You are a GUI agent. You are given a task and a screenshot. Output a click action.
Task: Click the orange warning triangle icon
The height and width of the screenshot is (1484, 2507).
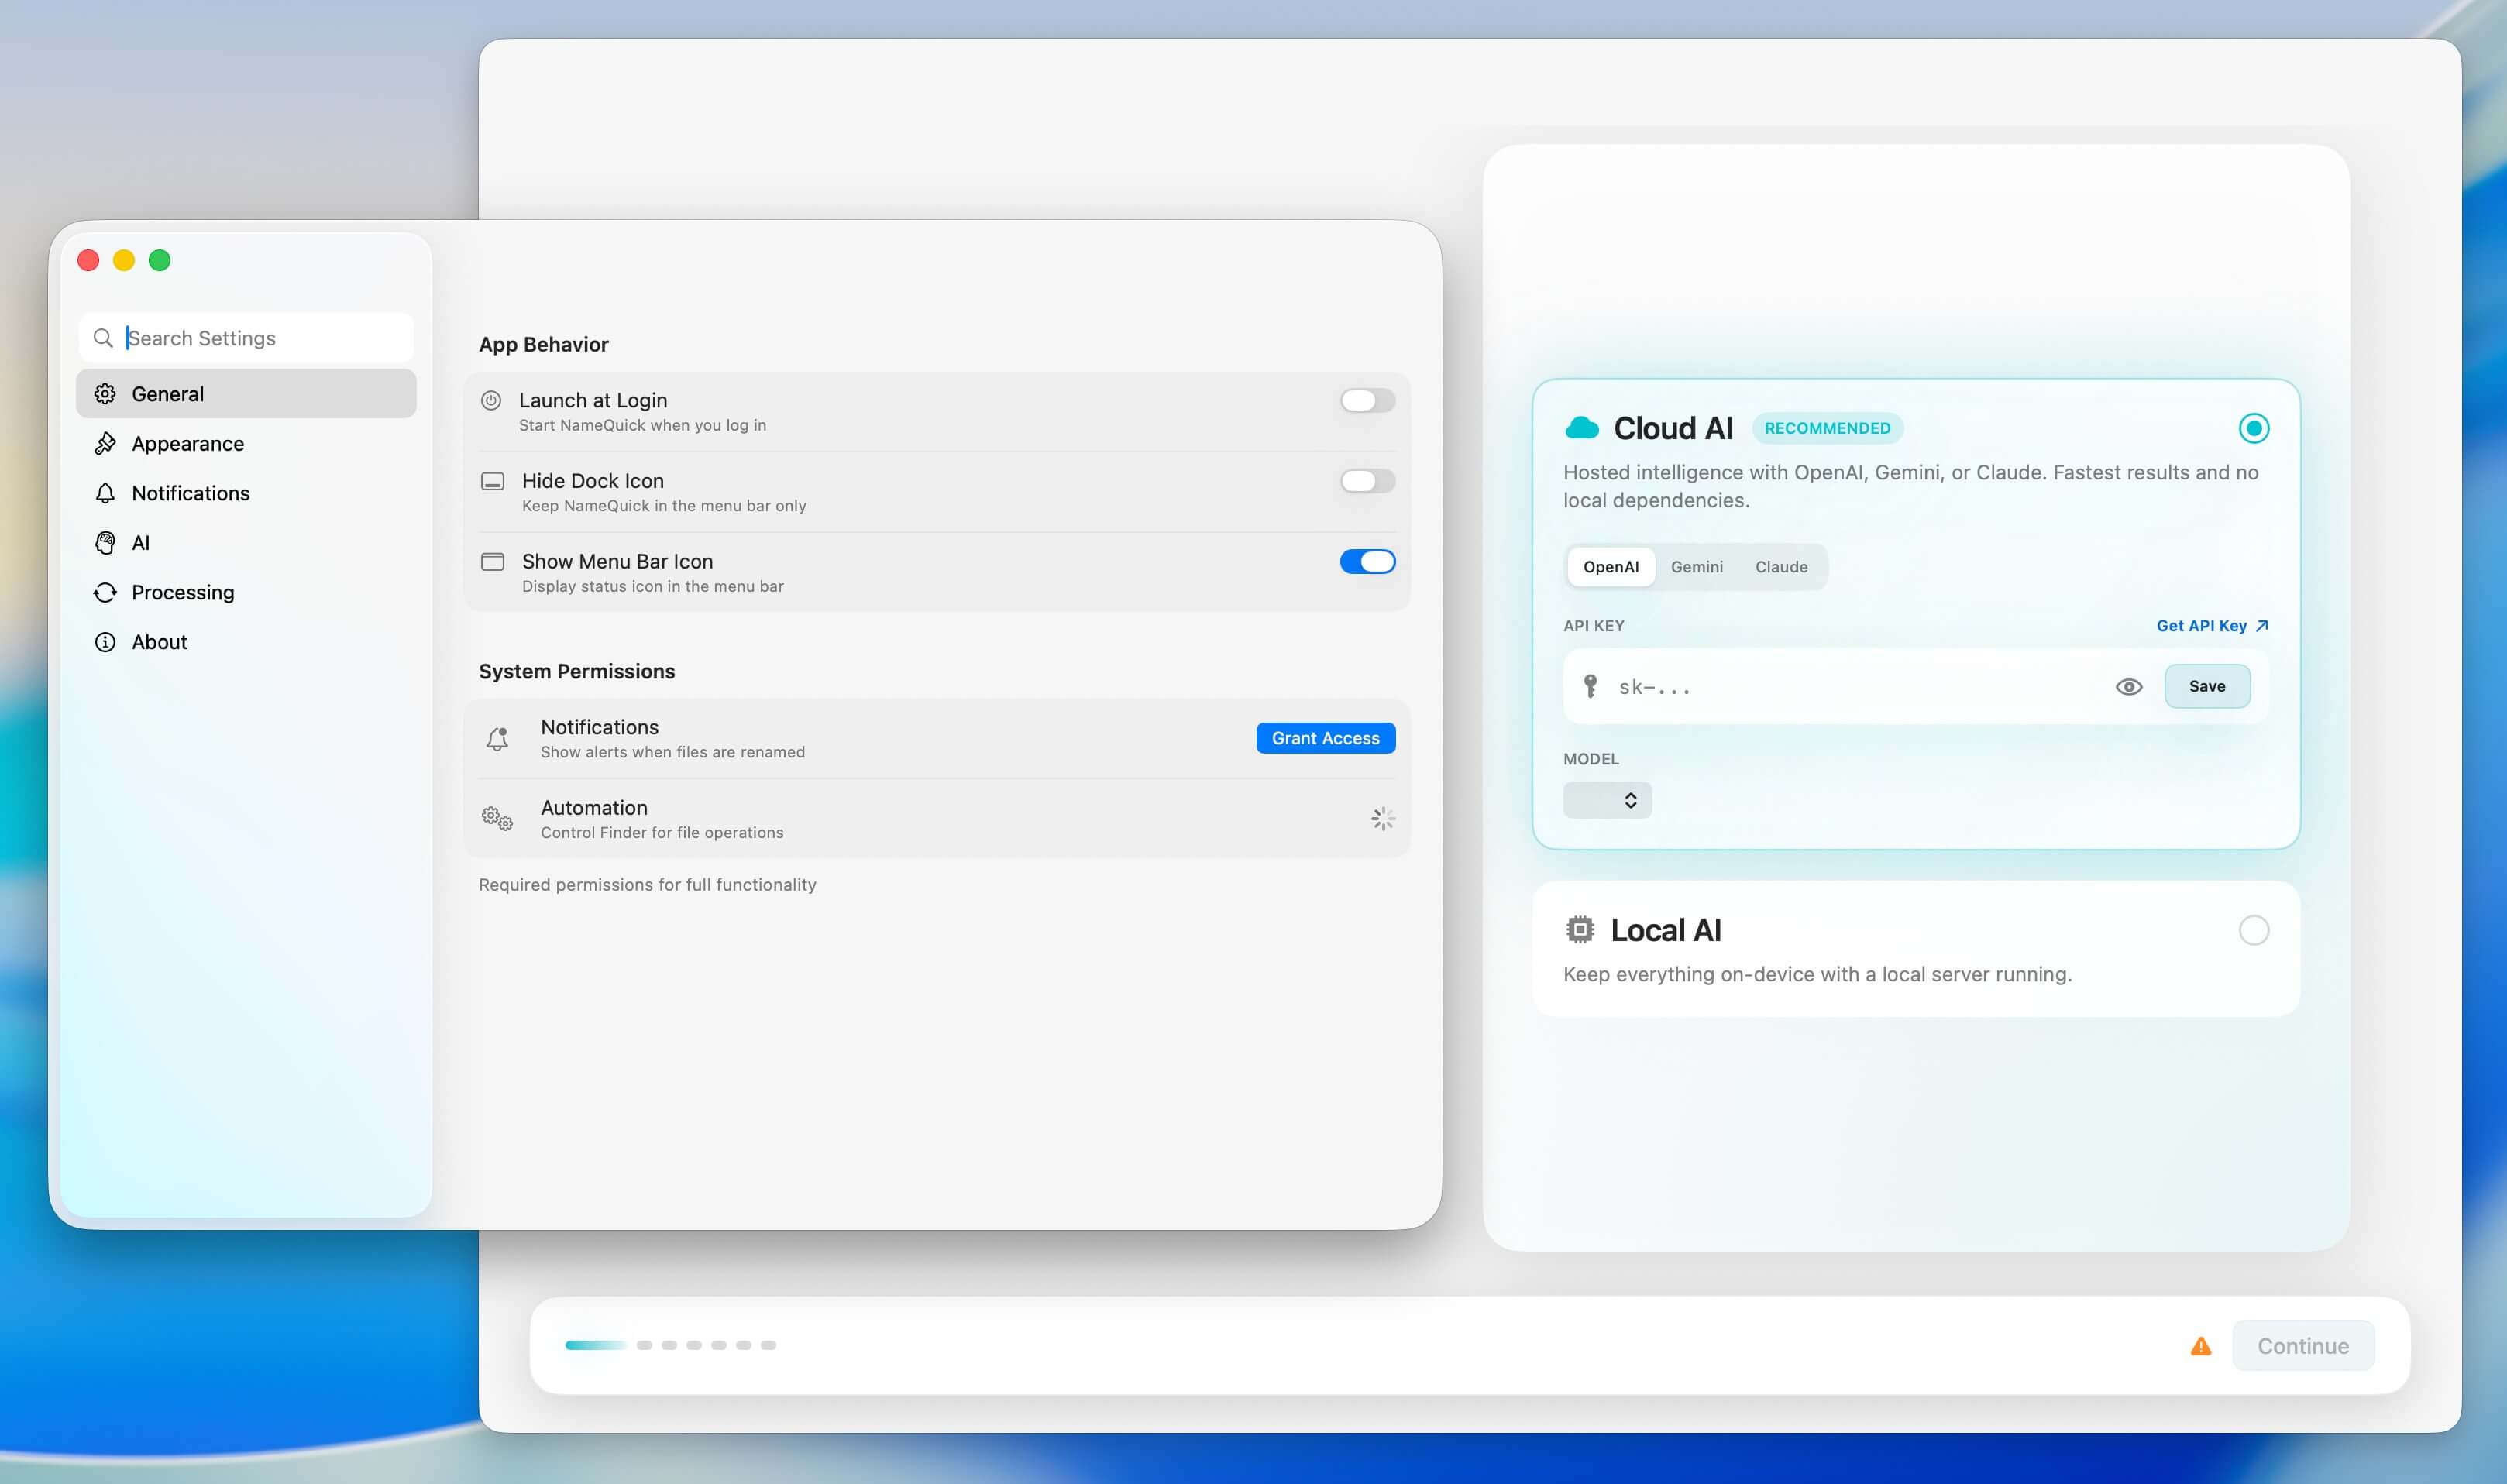point(2200,1346)
